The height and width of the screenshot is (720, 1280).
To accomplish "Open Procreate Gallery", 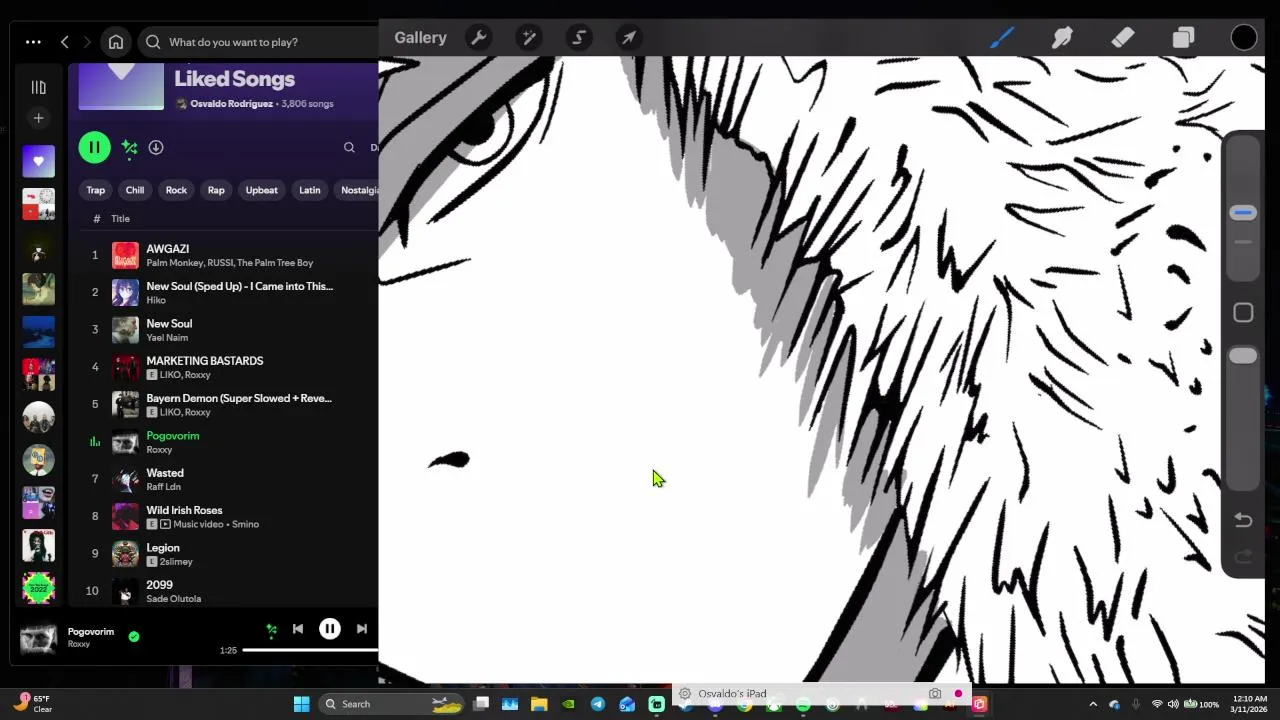I will click(x=420, y=38).
